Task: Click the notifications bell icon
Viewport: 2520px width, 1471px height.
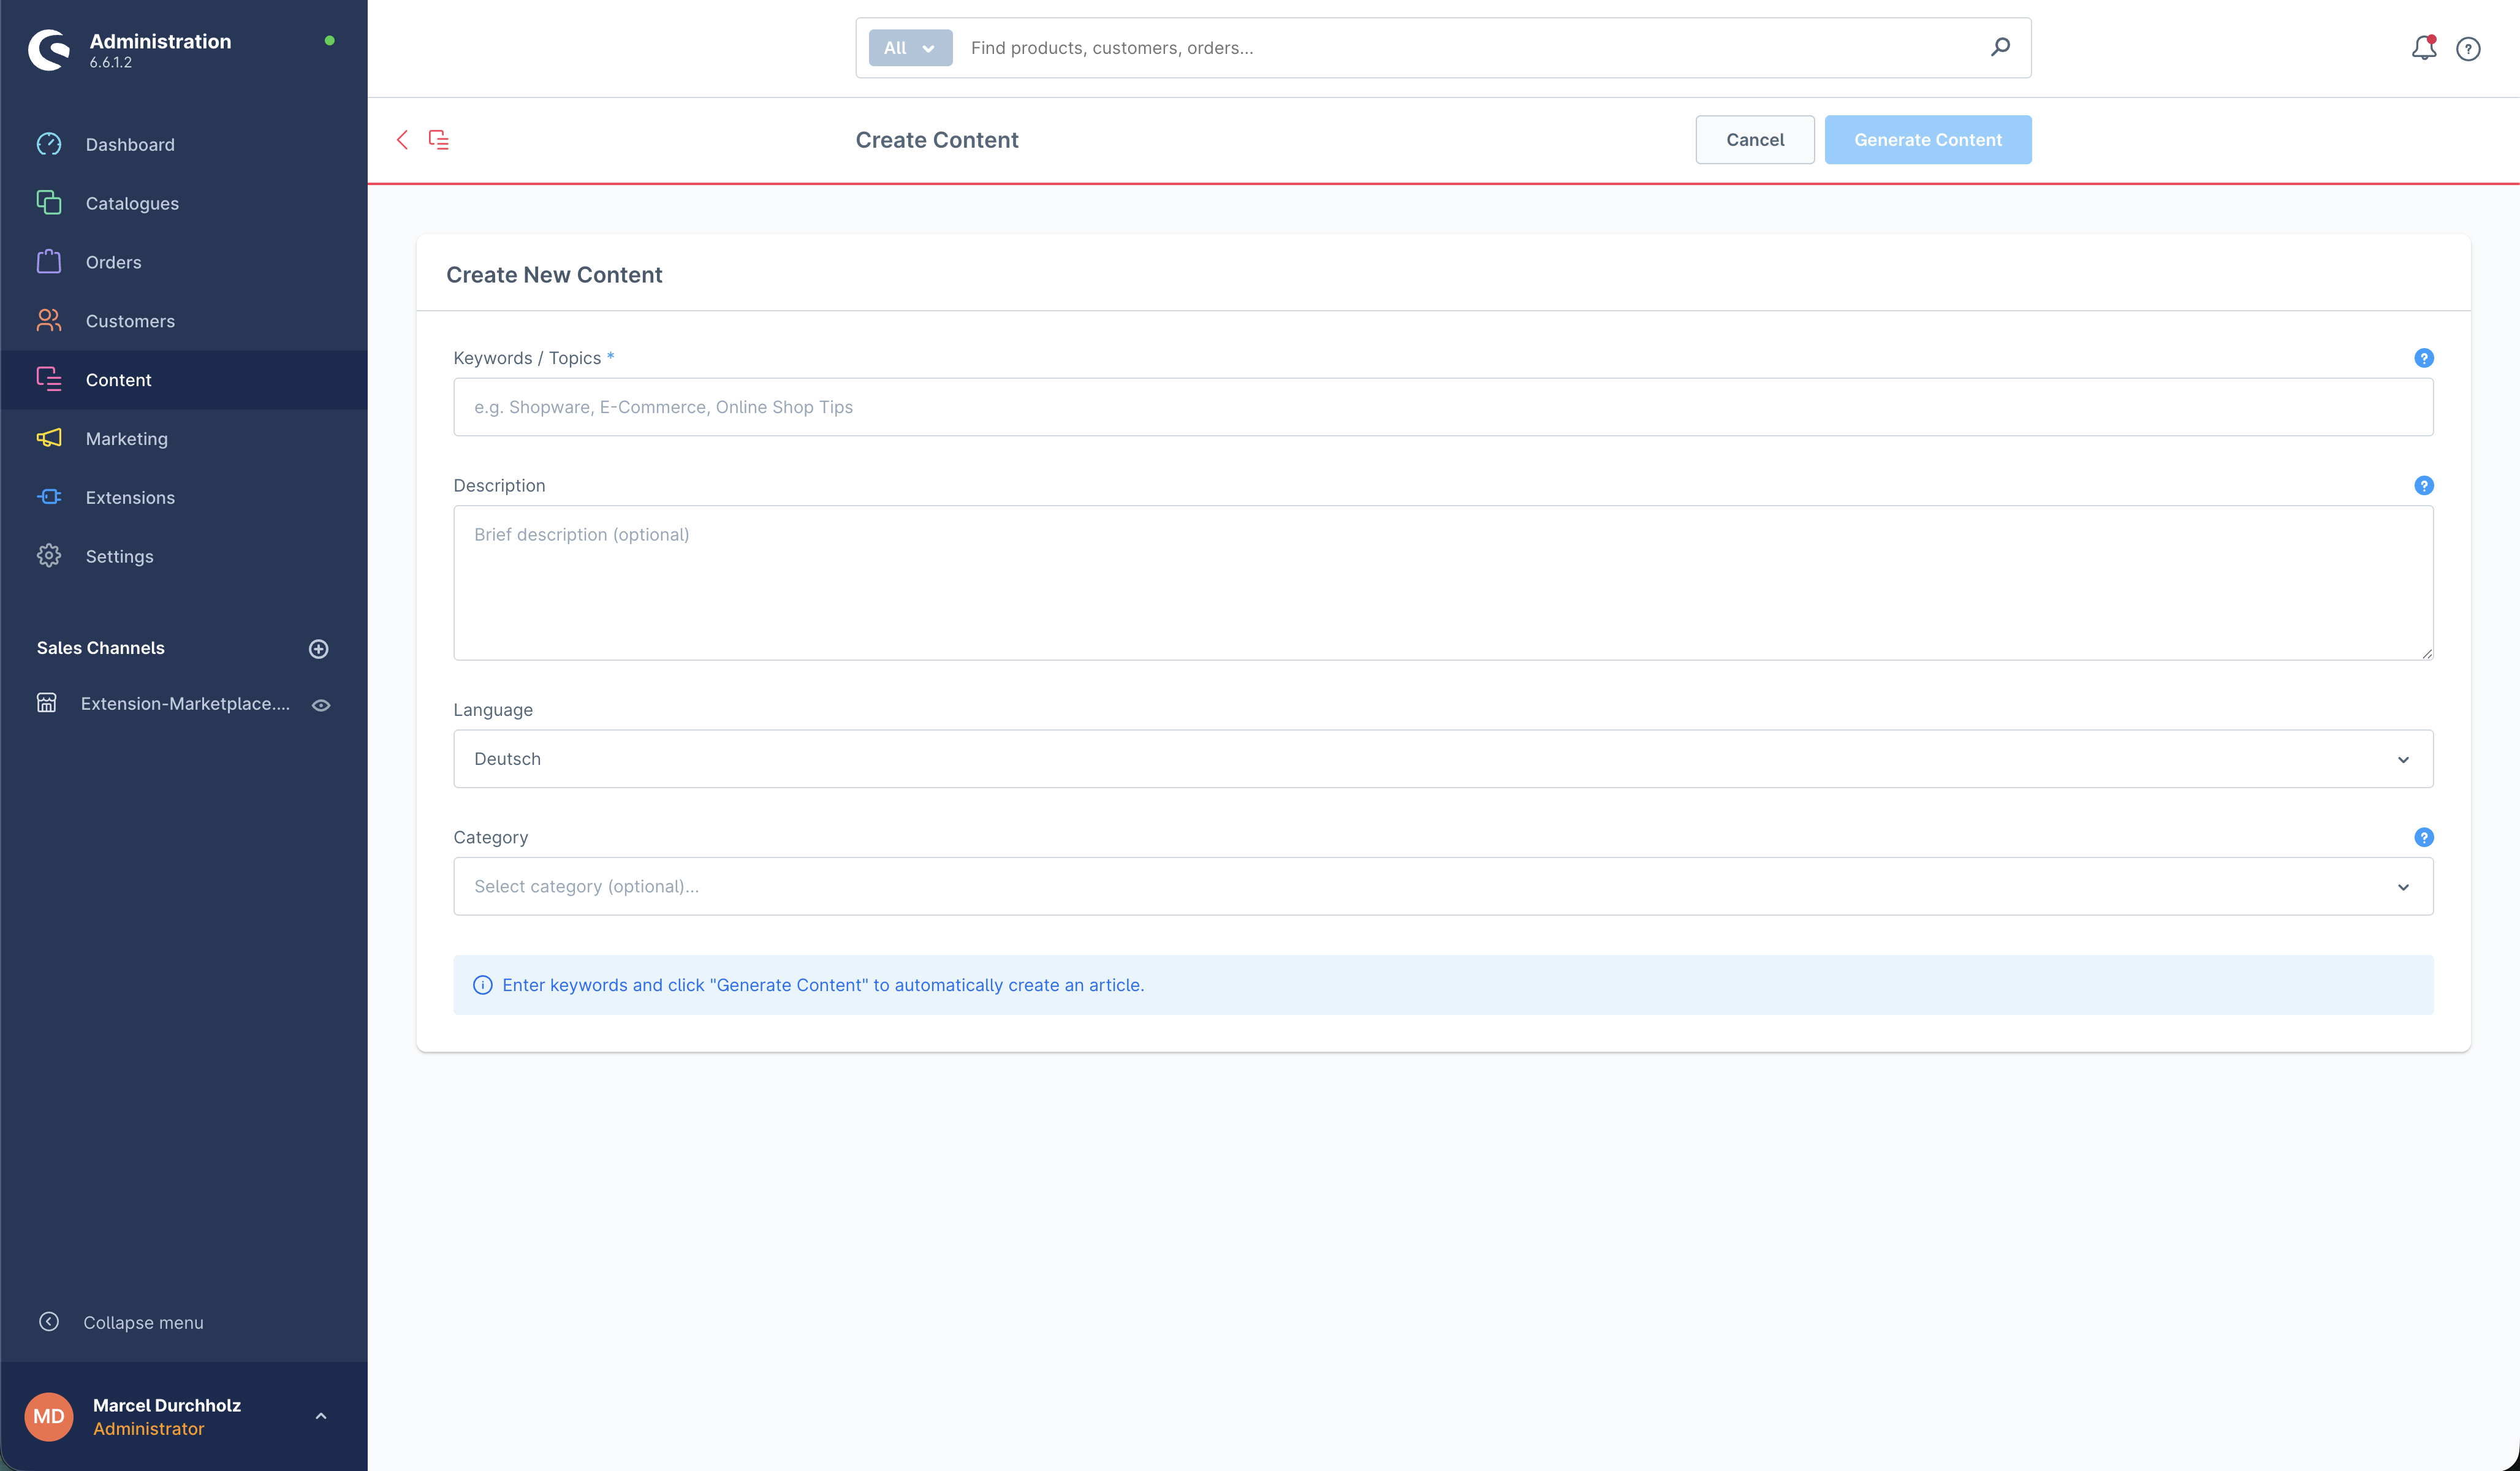Action: [x=2423, y=48]
